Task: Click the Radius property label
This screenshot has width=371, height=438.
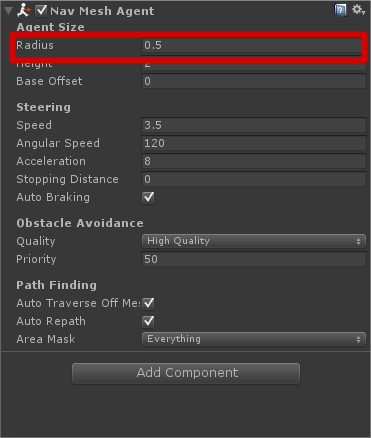Action: click(x=35, y=45)
